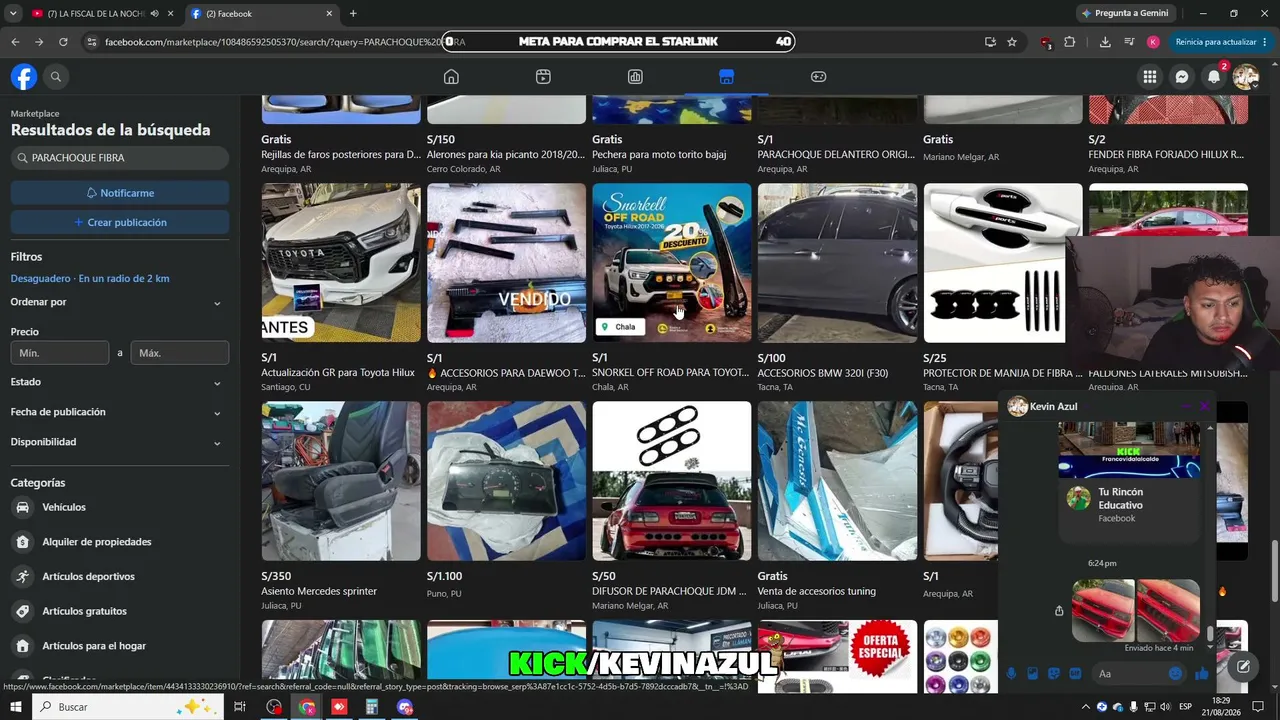Click the voice clip microphone icon in chat
Viewport: 1280px width, 720px height.
pos(1011,674)
